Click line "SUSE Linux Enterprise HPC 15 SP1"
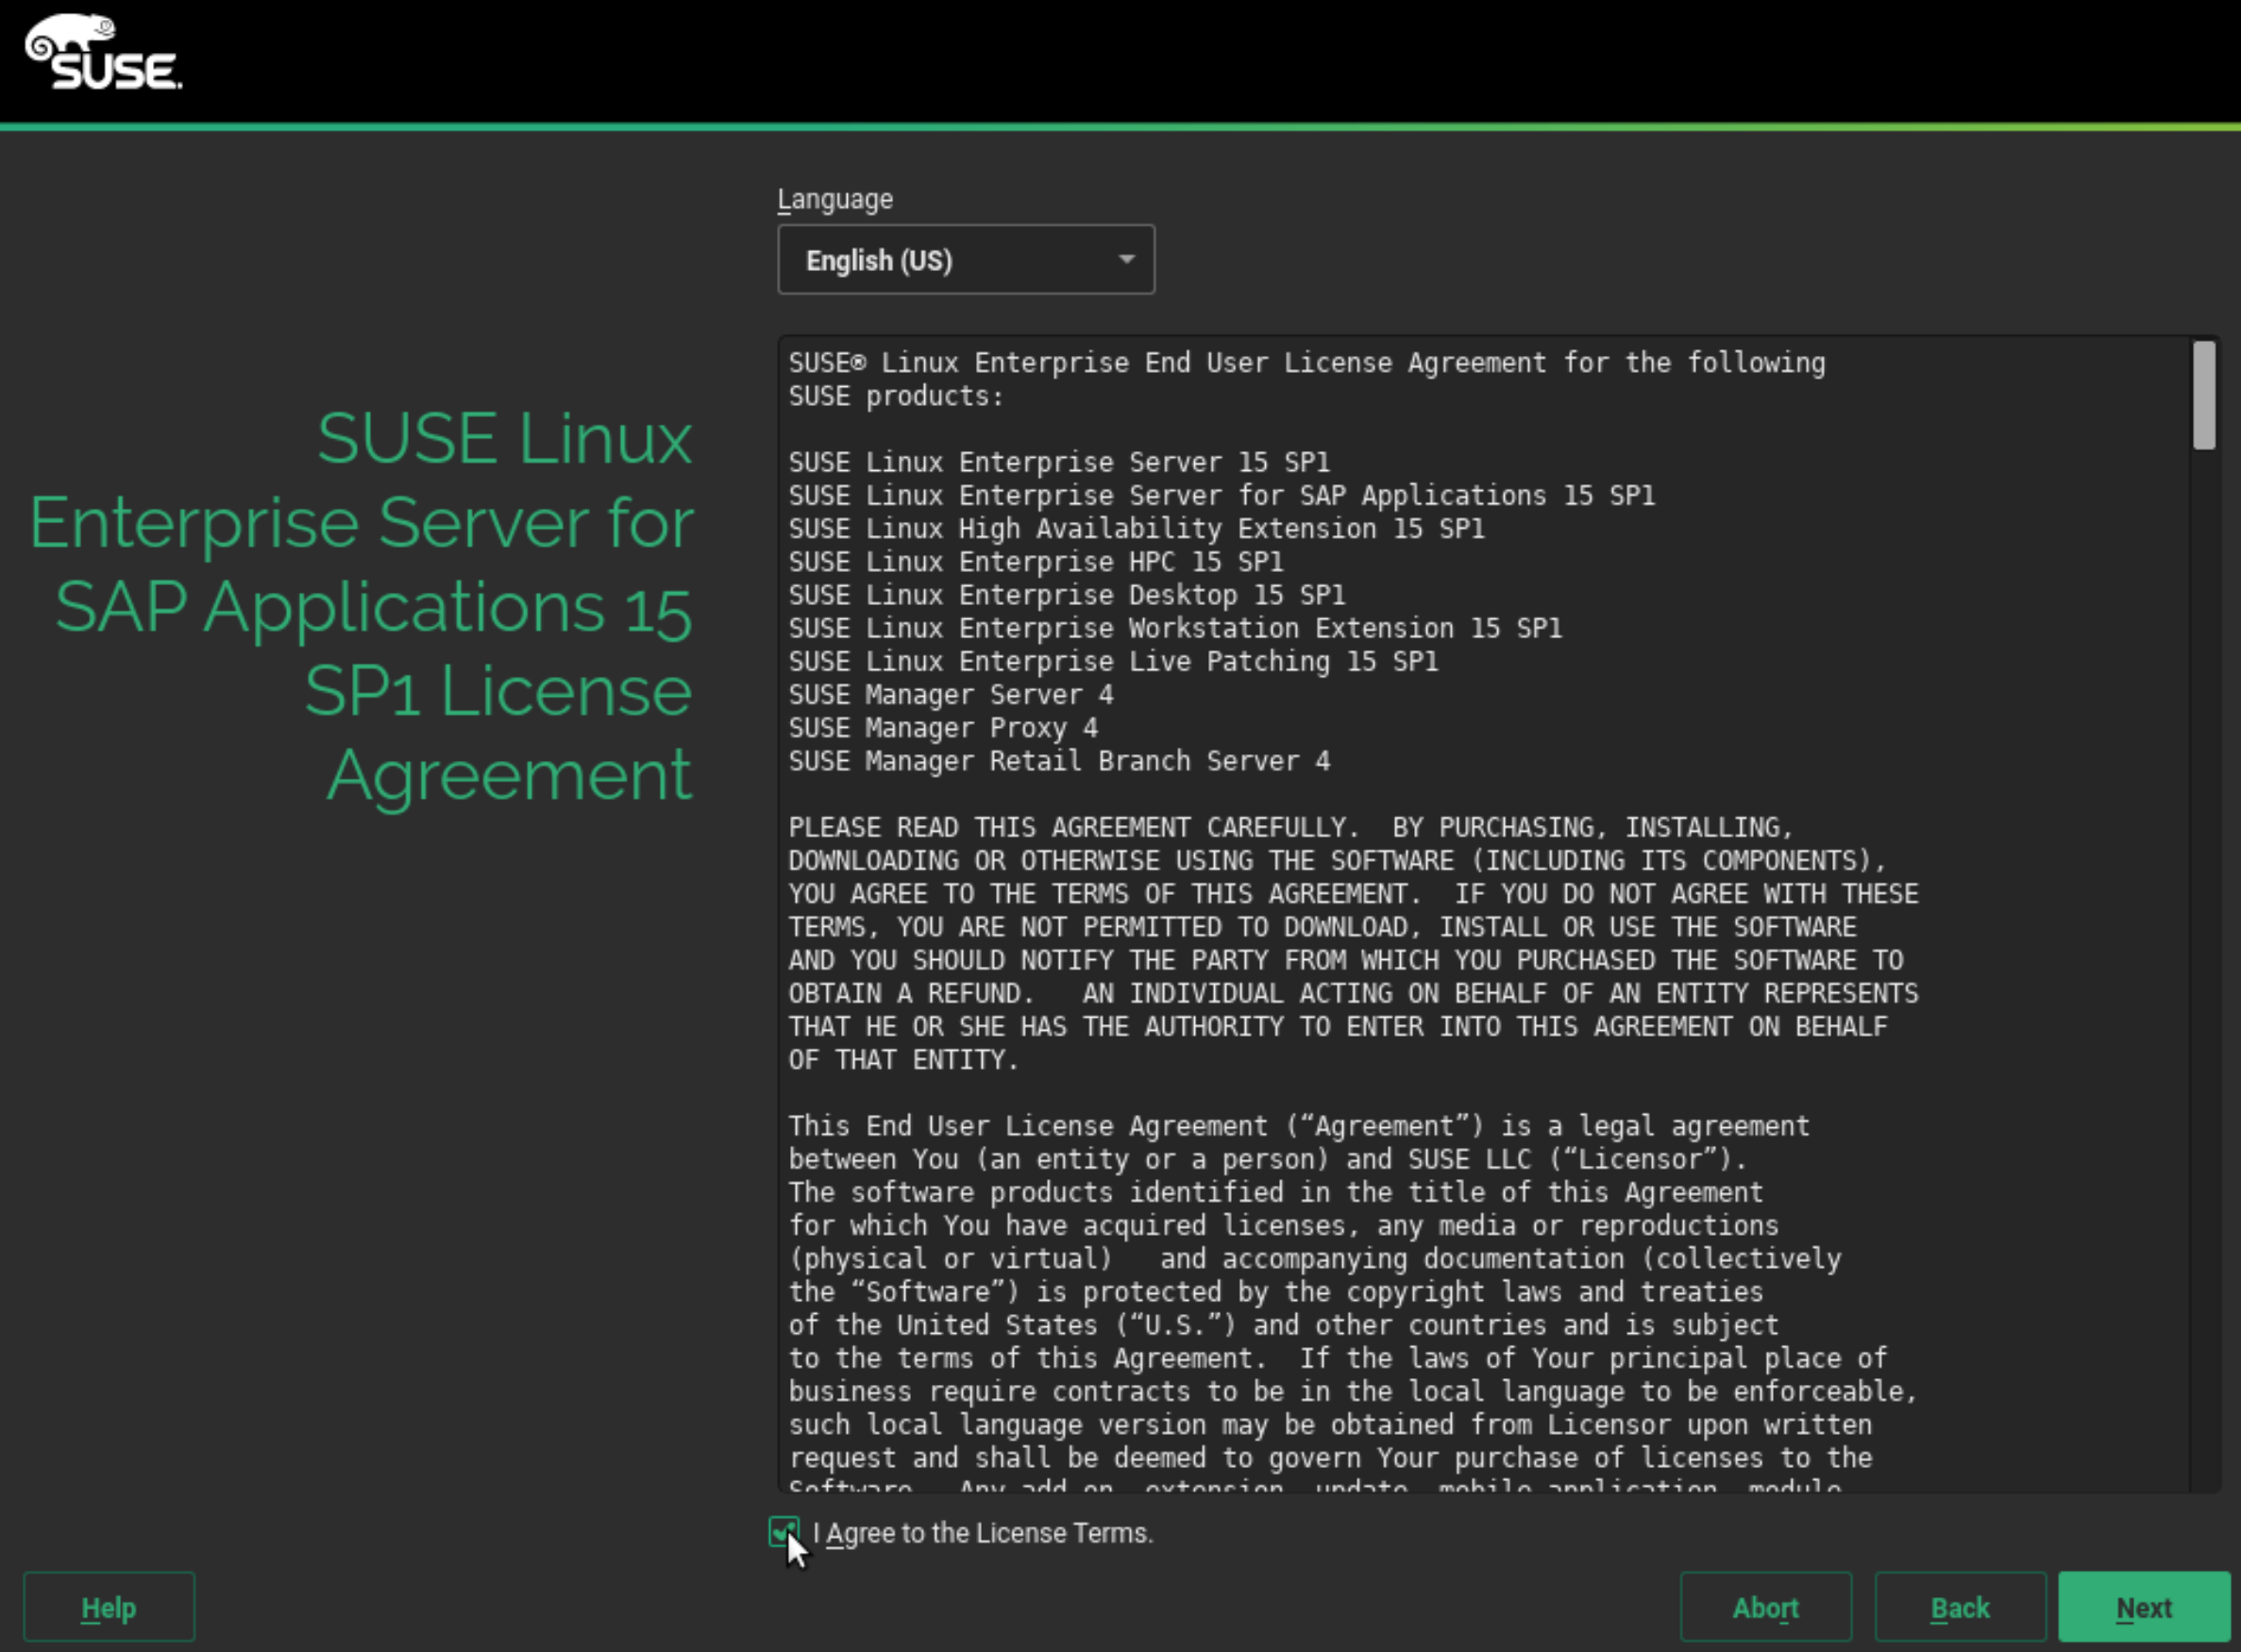Image resolution: width=2241 pixels, height=1652 pixels. pos(1035,561)
